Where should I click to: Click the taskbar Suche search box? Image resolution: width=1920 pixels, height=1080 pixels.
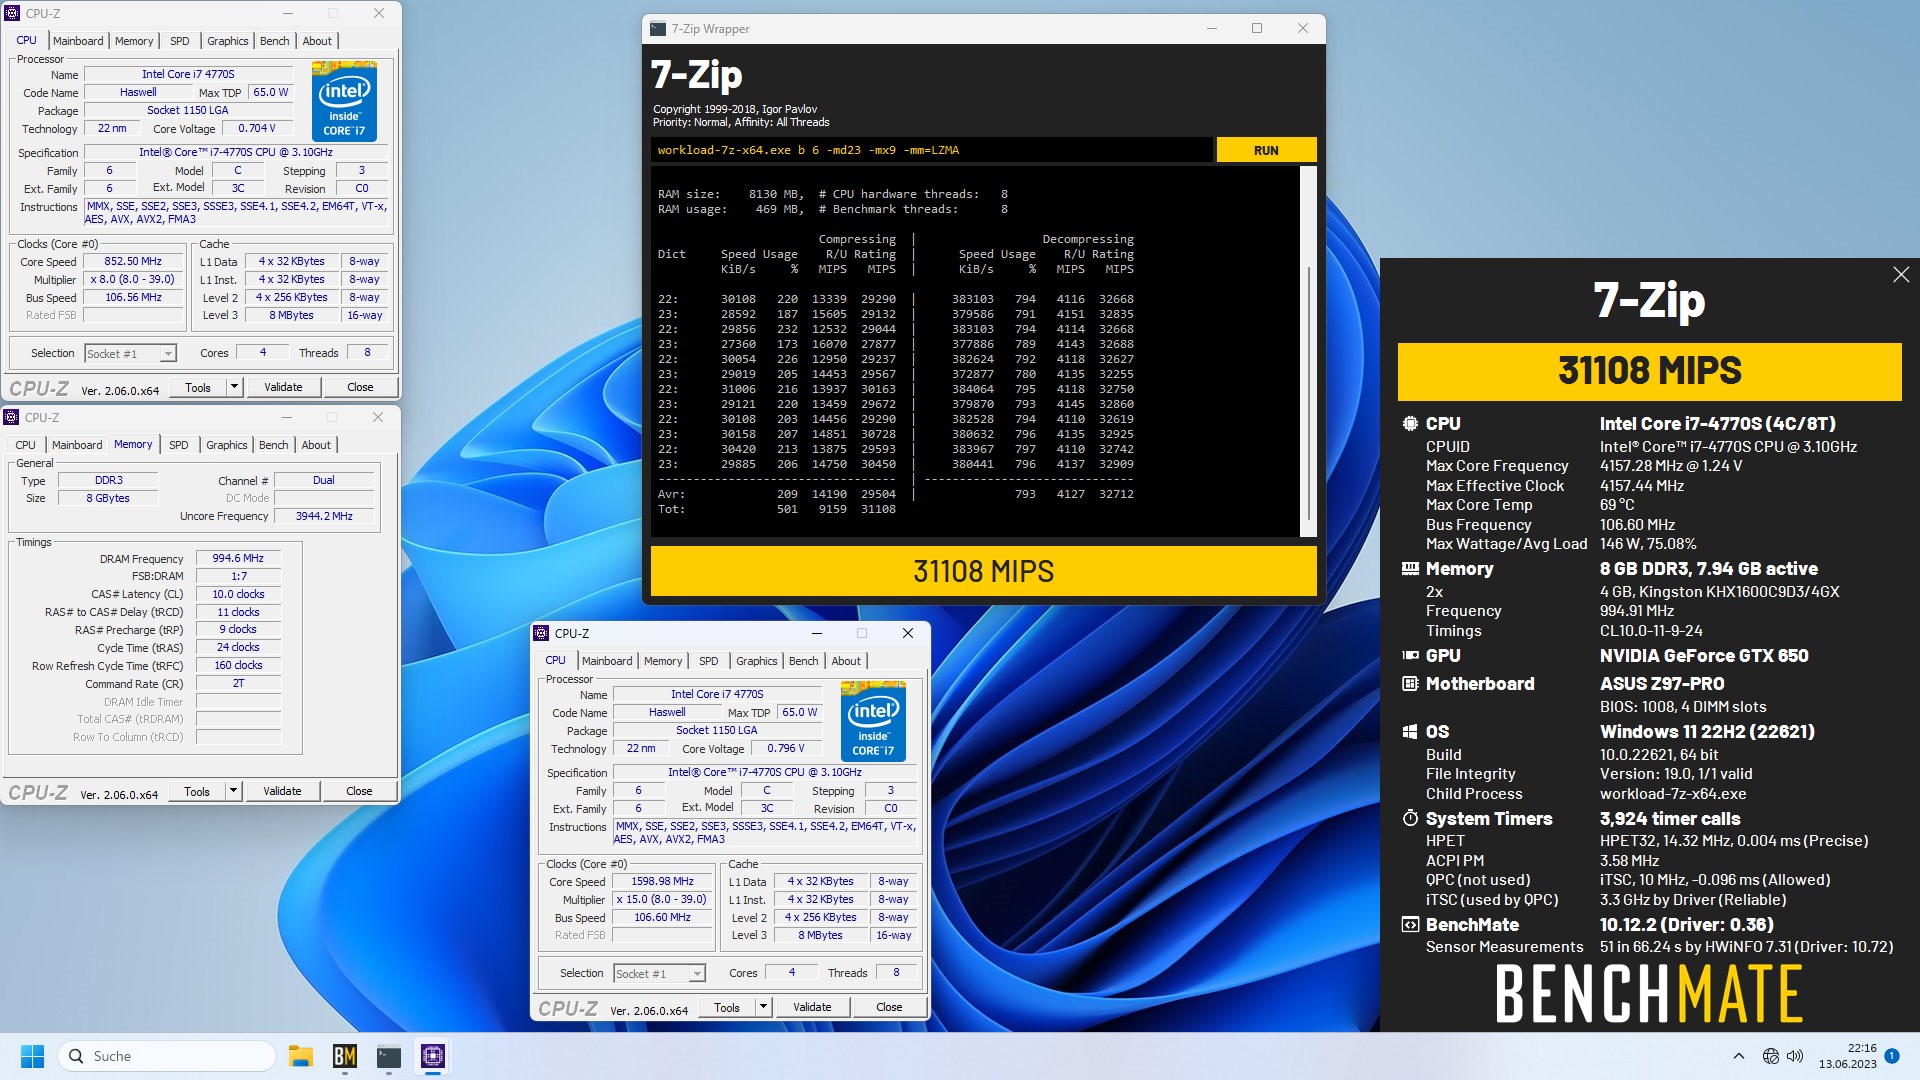(168, 1056)
